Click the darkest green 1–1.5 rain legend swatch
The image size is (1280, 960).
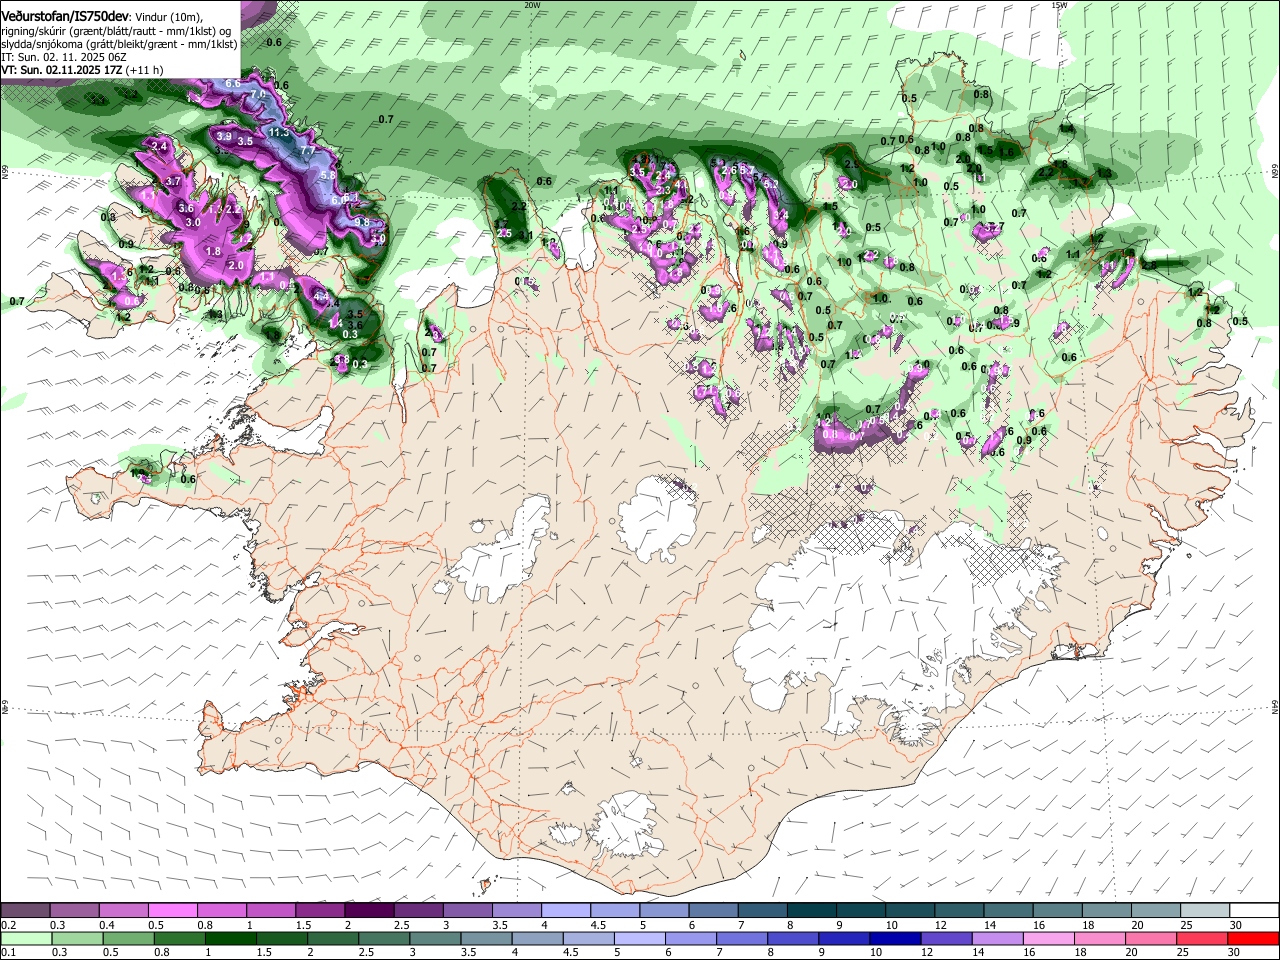click(x=232, y=938)
